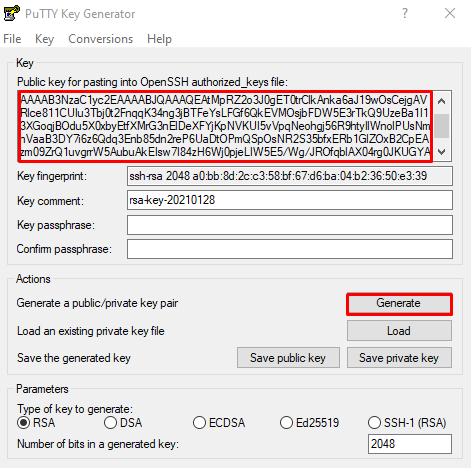The width and height of the screenshot is (471, 468).
Task: Click the public key scrollbar thumb
Action: pyautogui.click(x=442, y=126)
